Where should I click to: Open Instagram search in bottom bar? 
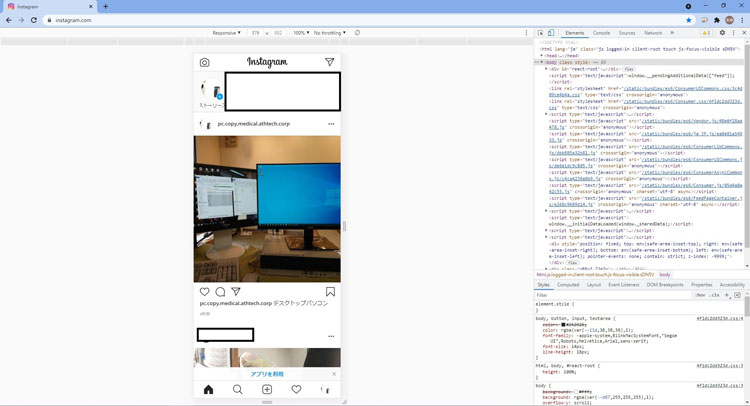click(237, 389)
